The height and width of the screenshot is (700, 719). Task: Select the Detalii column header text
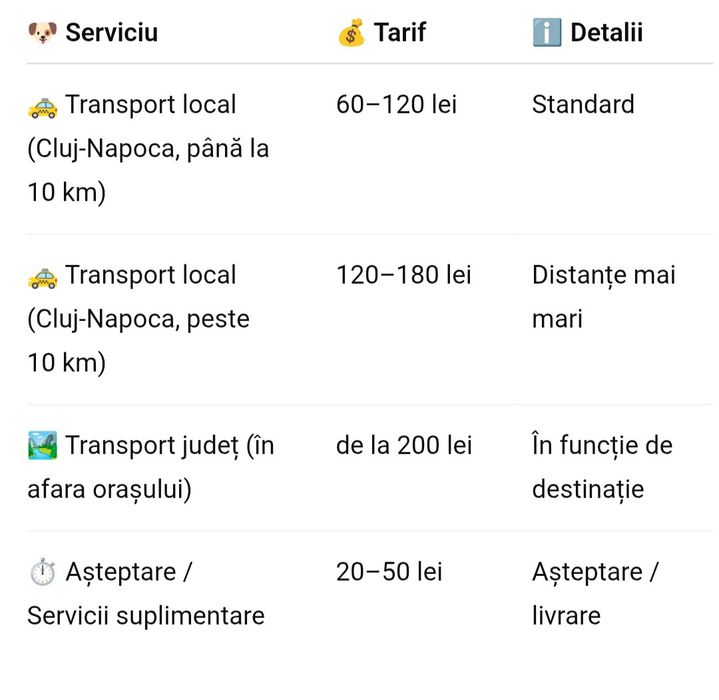pos(606,33)
